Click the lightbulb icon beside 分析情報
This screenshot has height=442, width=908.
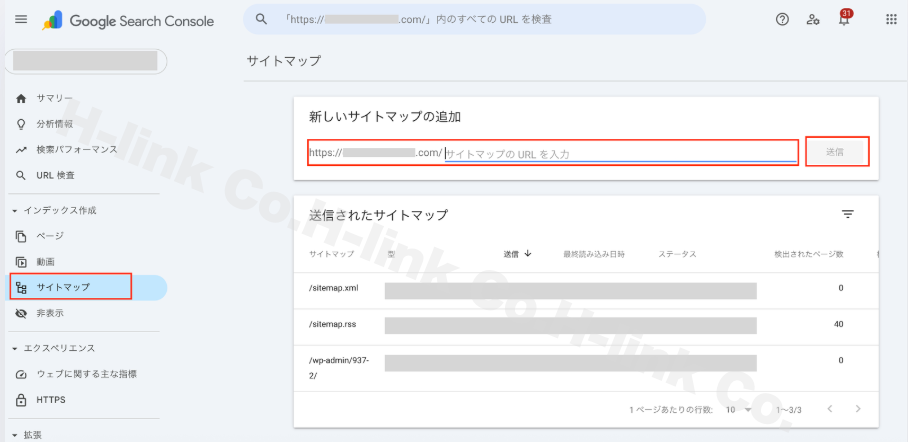(21, 124)
